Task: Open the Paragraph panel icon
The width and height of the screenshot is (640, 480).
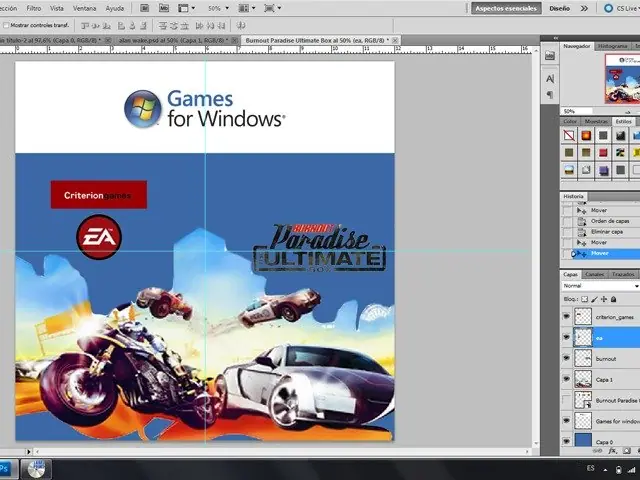Action: 550,95
